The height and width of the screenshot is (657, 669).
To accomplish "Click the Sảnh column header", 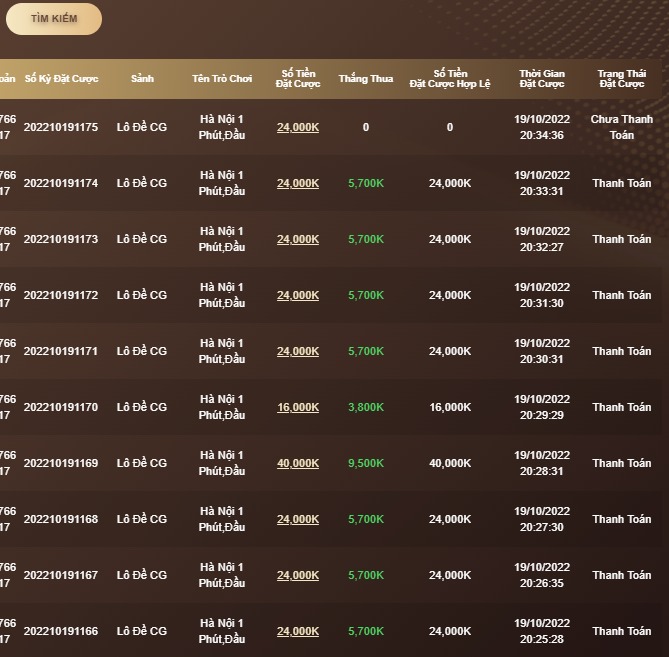I will [142, 79].
